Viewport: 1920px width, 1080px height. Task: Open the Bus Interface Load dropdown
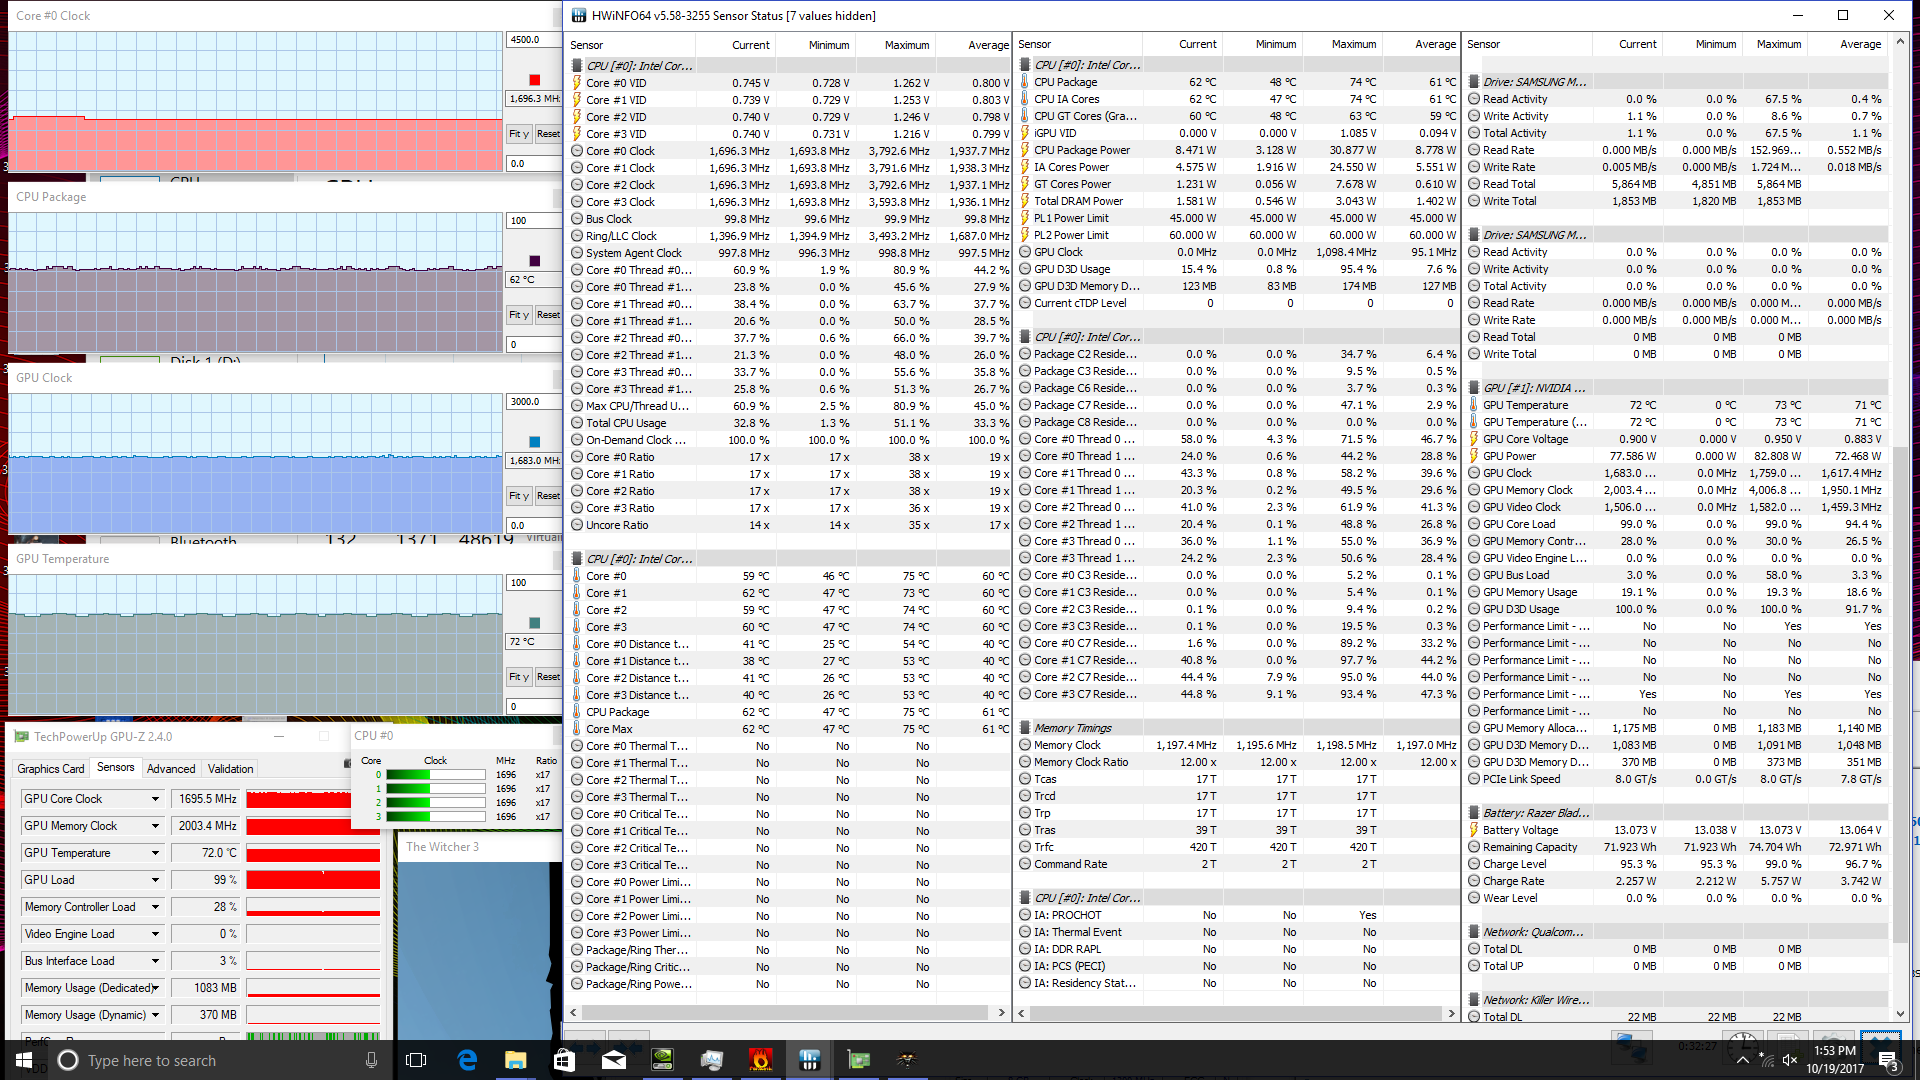(155, 961)
